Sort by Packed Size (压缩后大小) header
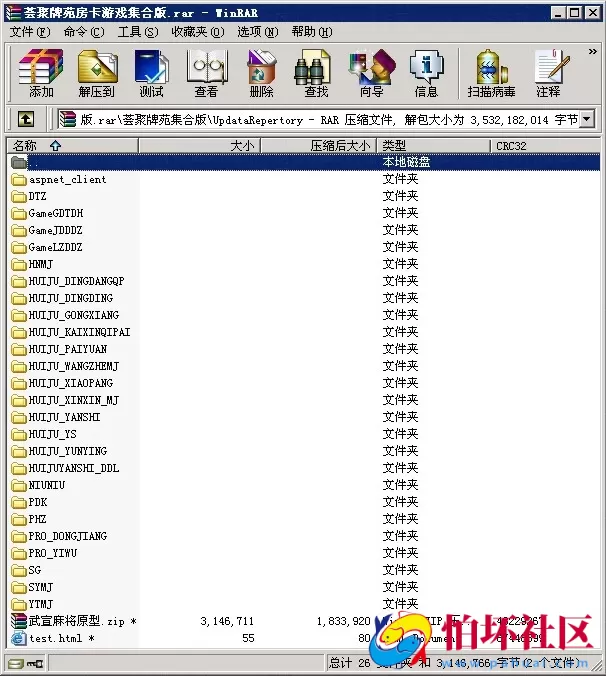 coord(319,146)
